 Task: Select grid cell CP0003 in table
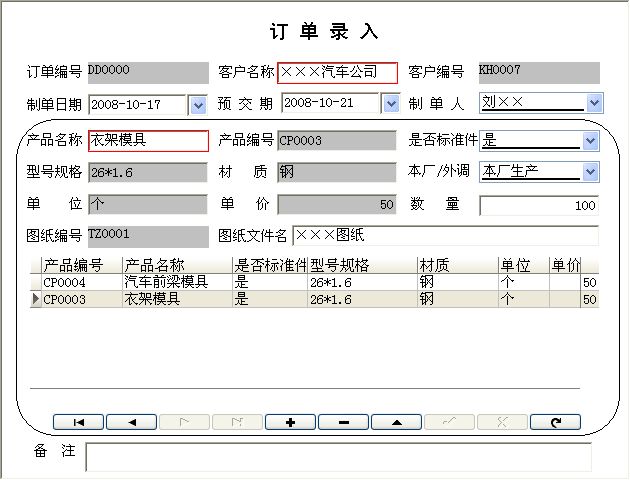point(82,299)
